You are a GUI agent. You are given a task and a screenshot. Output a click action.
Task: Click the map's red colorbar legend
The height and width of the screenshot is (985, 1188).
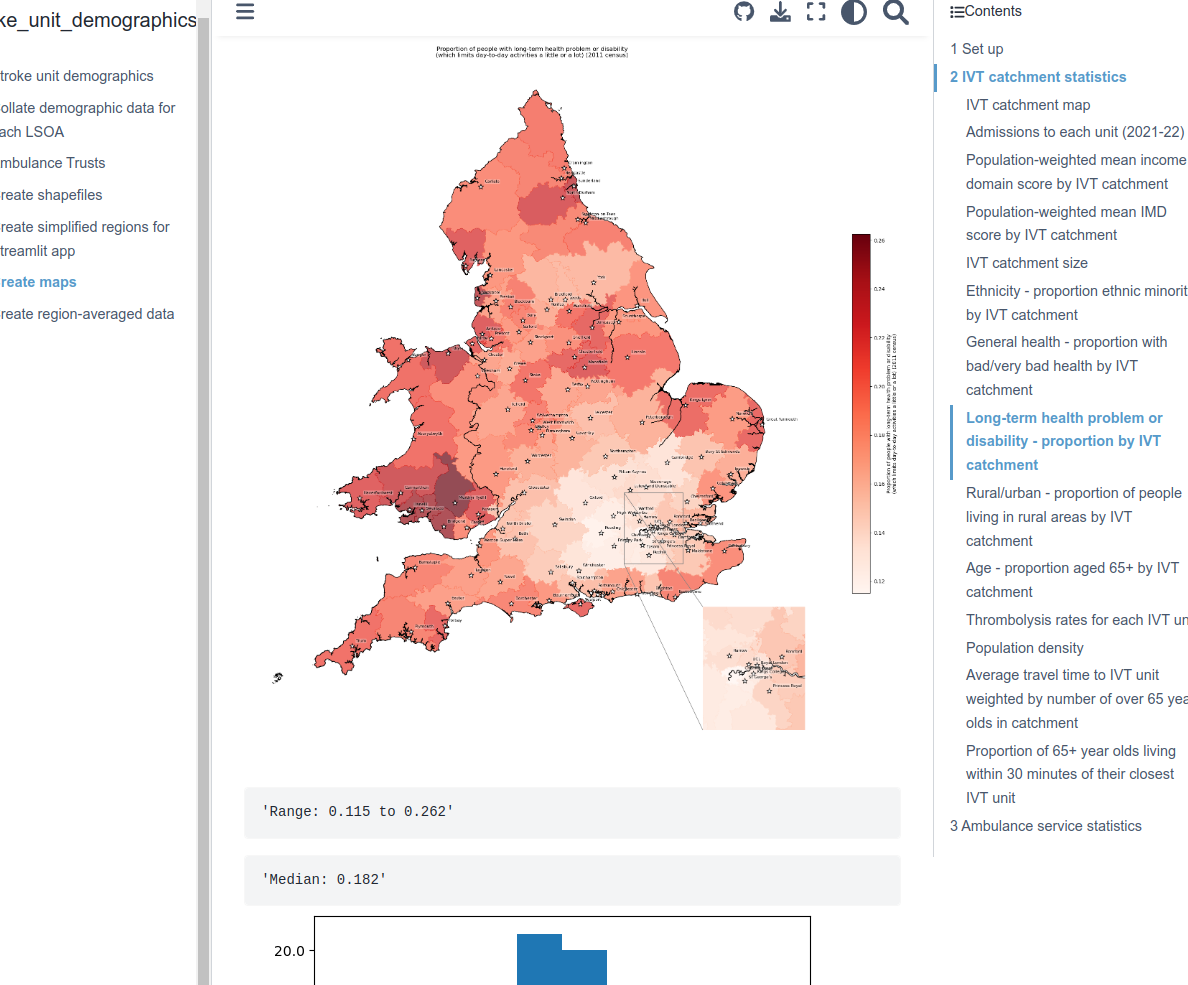861,413
